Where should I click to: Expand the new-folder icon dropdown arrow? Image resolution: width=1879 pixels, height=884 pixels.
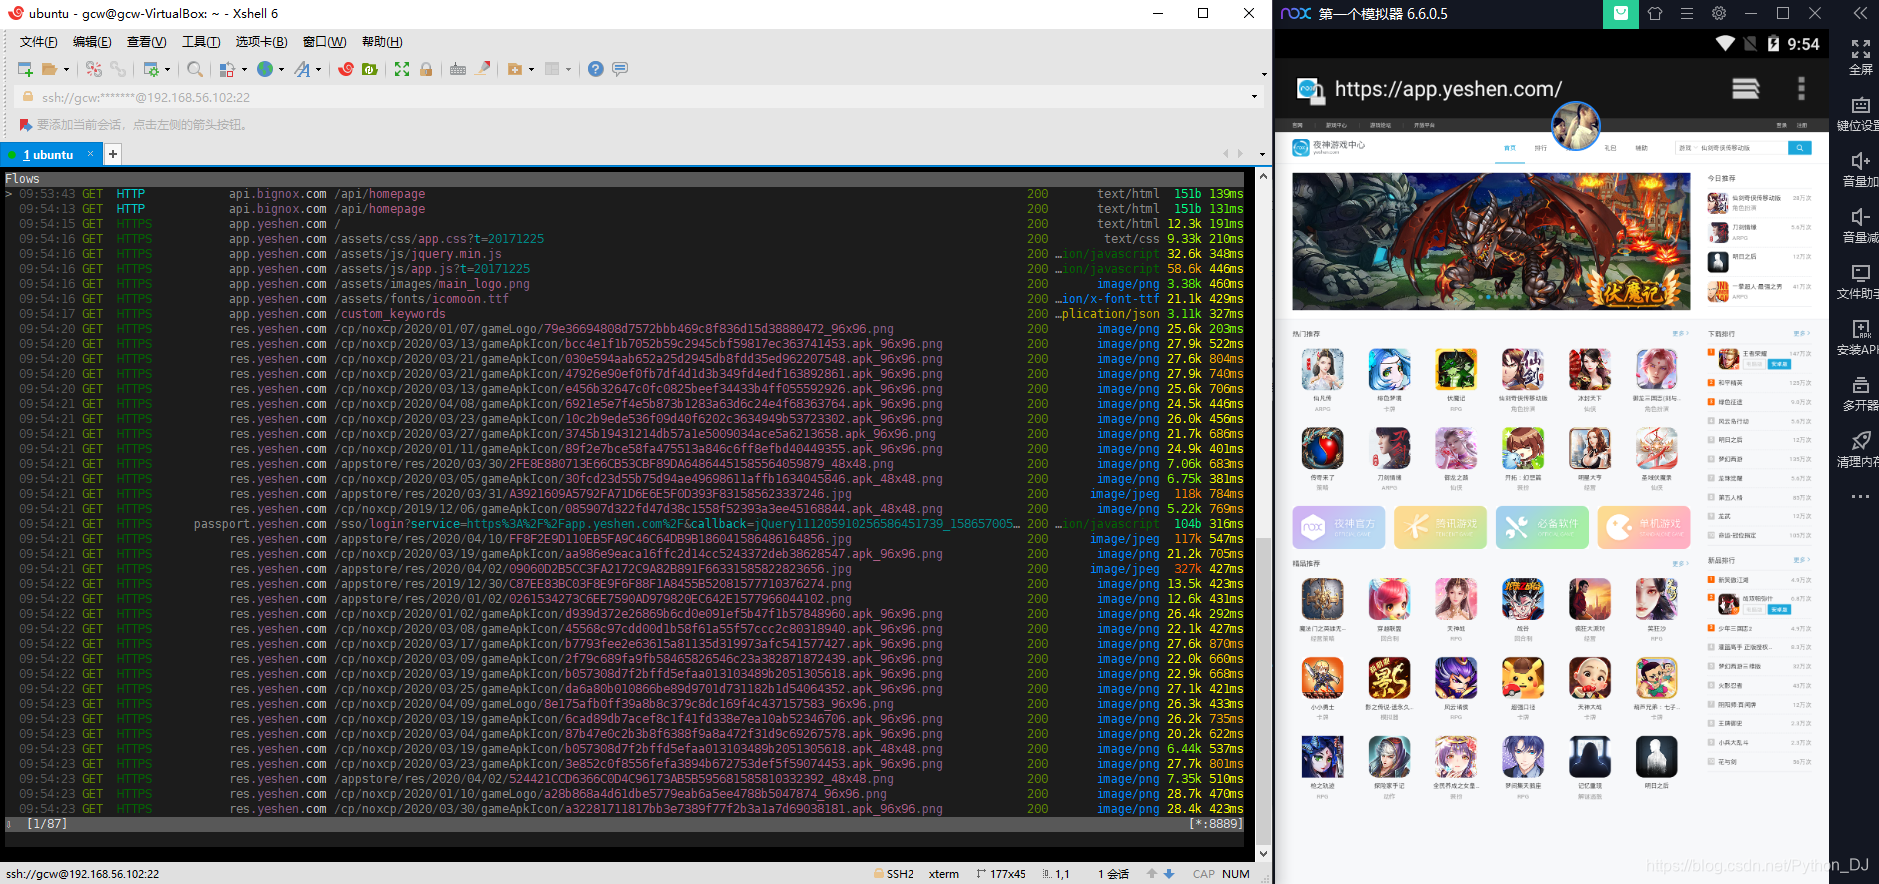tap(531, 70)
